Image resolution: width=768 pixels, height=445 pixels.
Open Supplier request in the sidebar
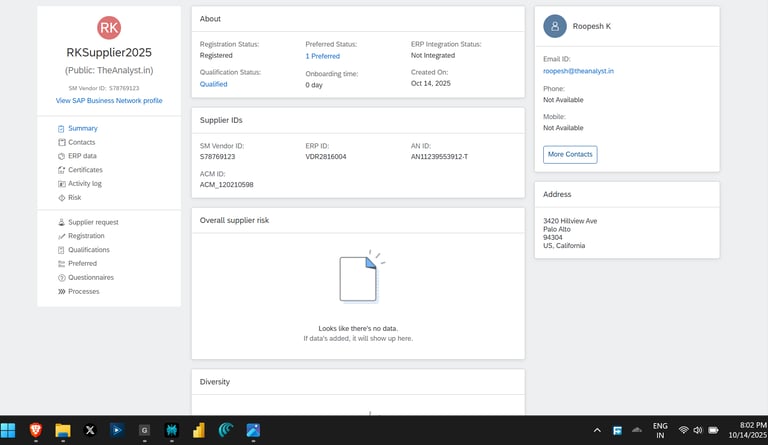[93, 222]
